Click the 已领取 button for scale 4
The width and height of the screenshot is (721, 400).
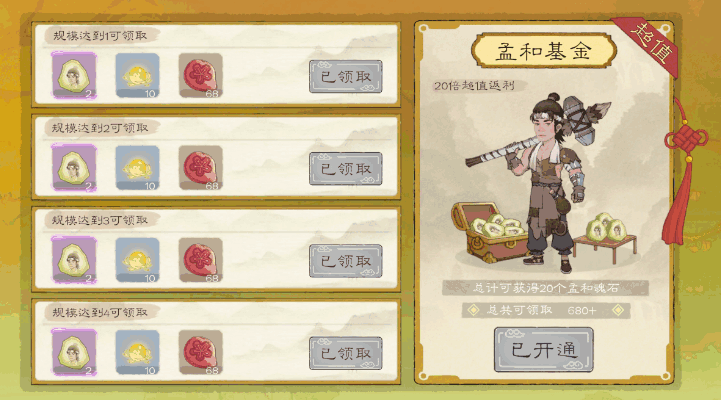(346, 353)
